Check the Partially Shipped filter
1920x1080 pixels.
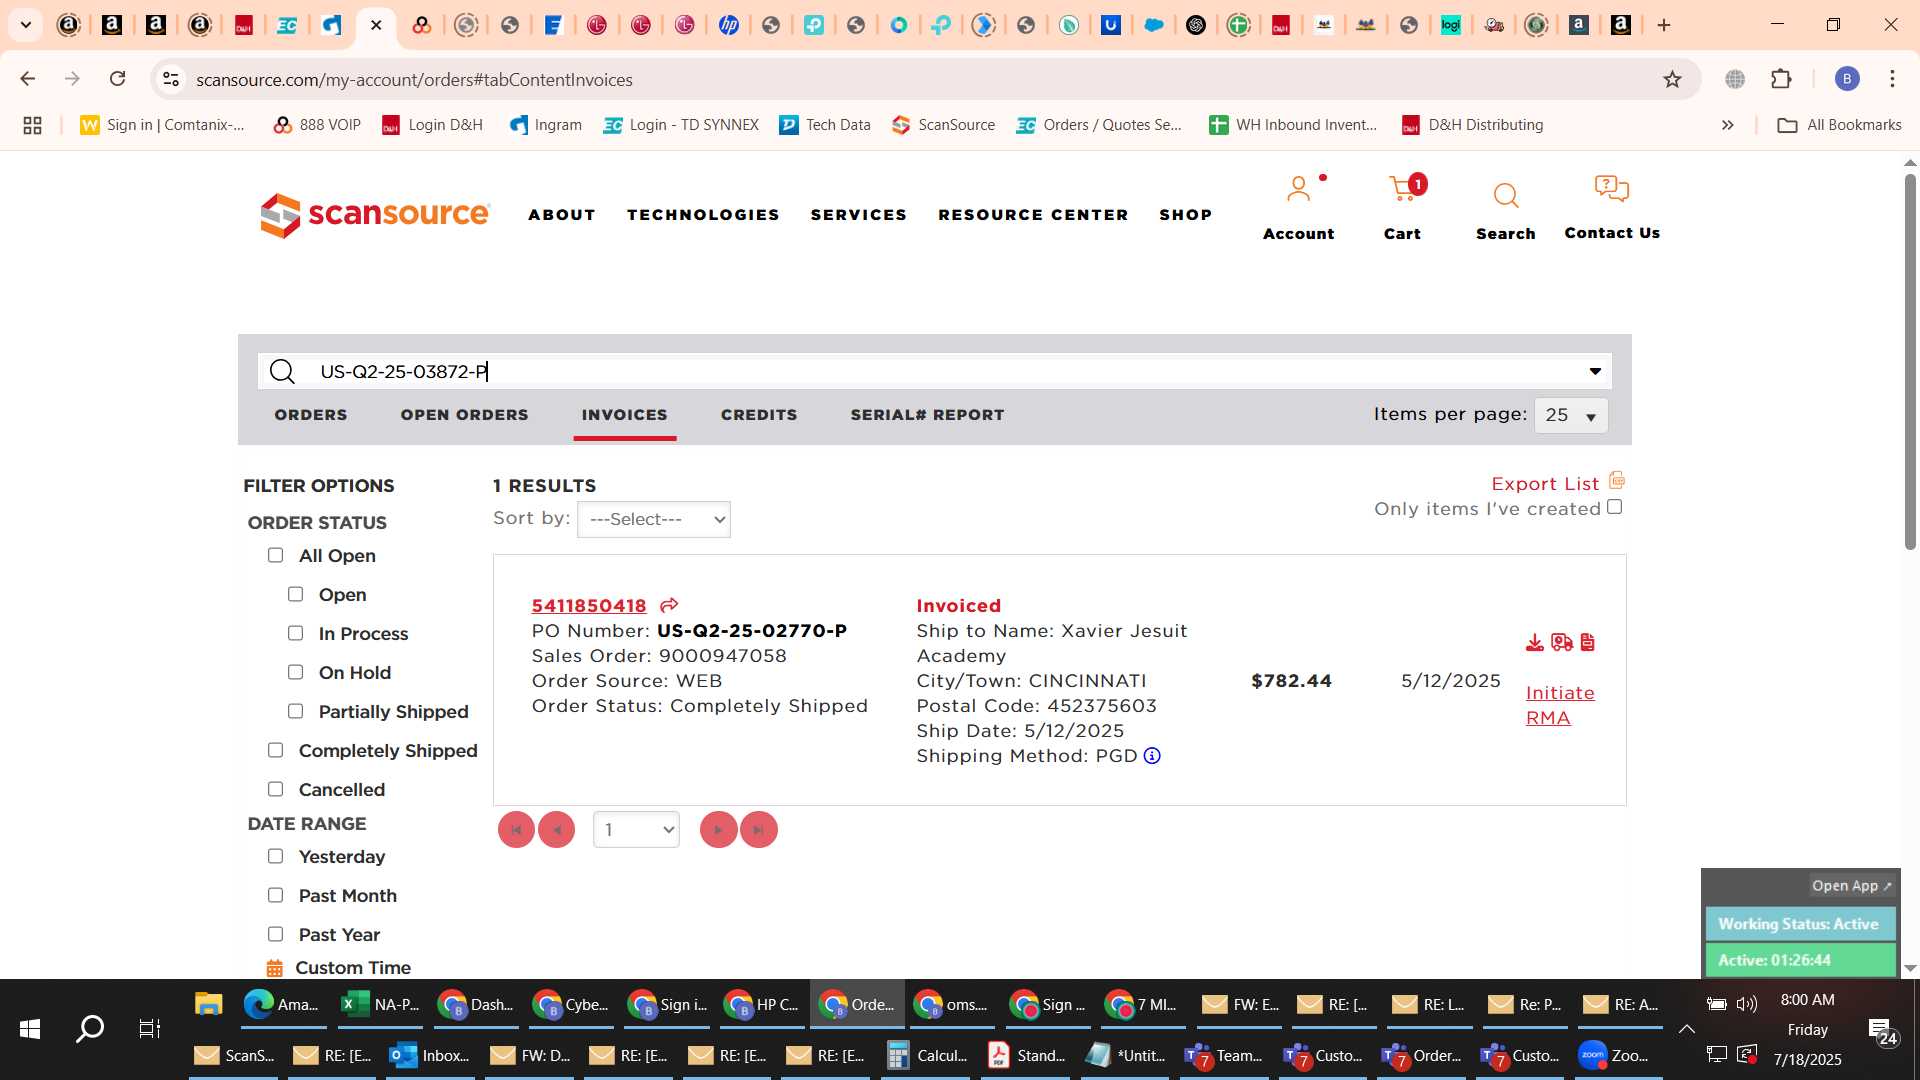coord(295,711)
